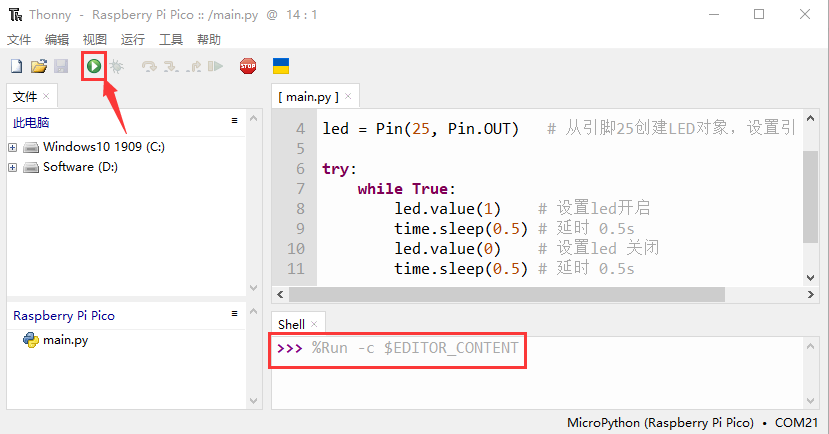The height and width of the screenshot is (434, 829).
Task: Open the 文件 menu
Action: point(19,40)
